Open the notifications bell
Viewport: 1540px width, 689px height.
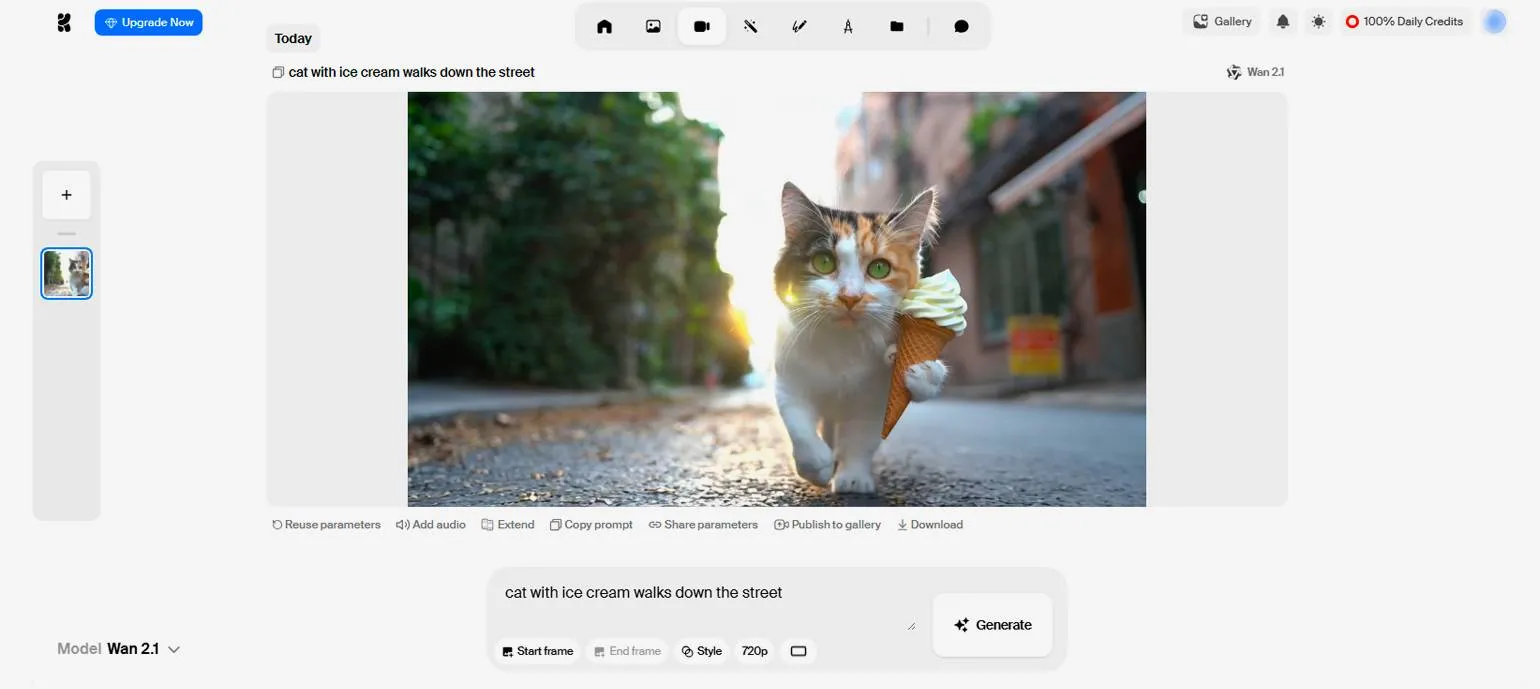click(1283, 21)
